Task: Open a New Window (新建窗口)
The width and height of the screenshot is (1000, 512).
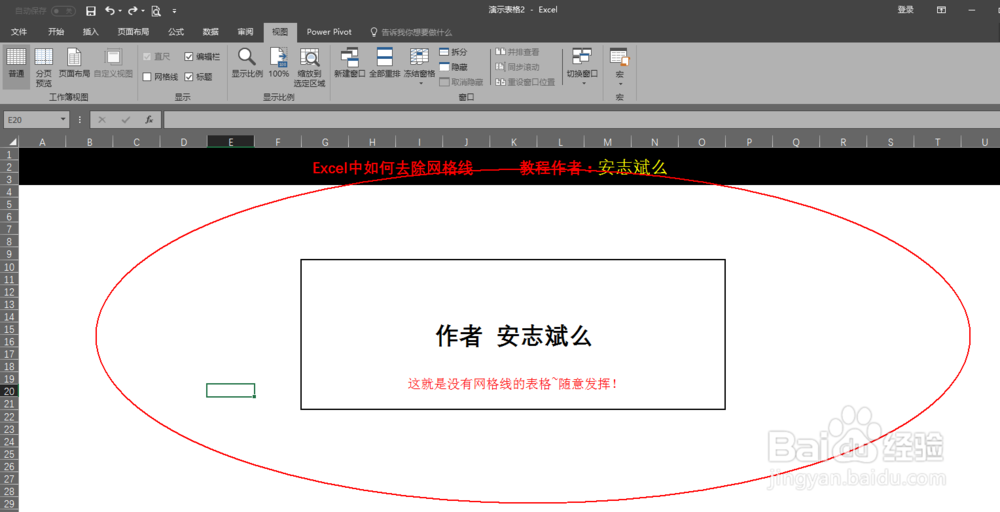Action: 349,64
